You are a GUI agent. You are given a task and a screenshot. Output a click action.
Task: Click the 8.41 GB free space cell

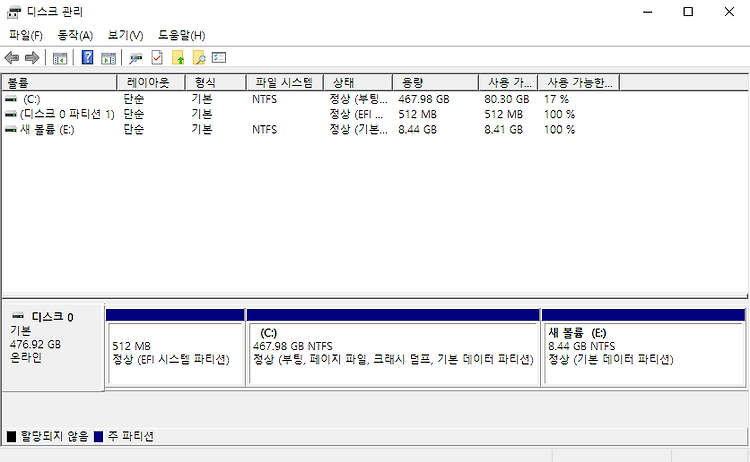click(x=503, y=130)
